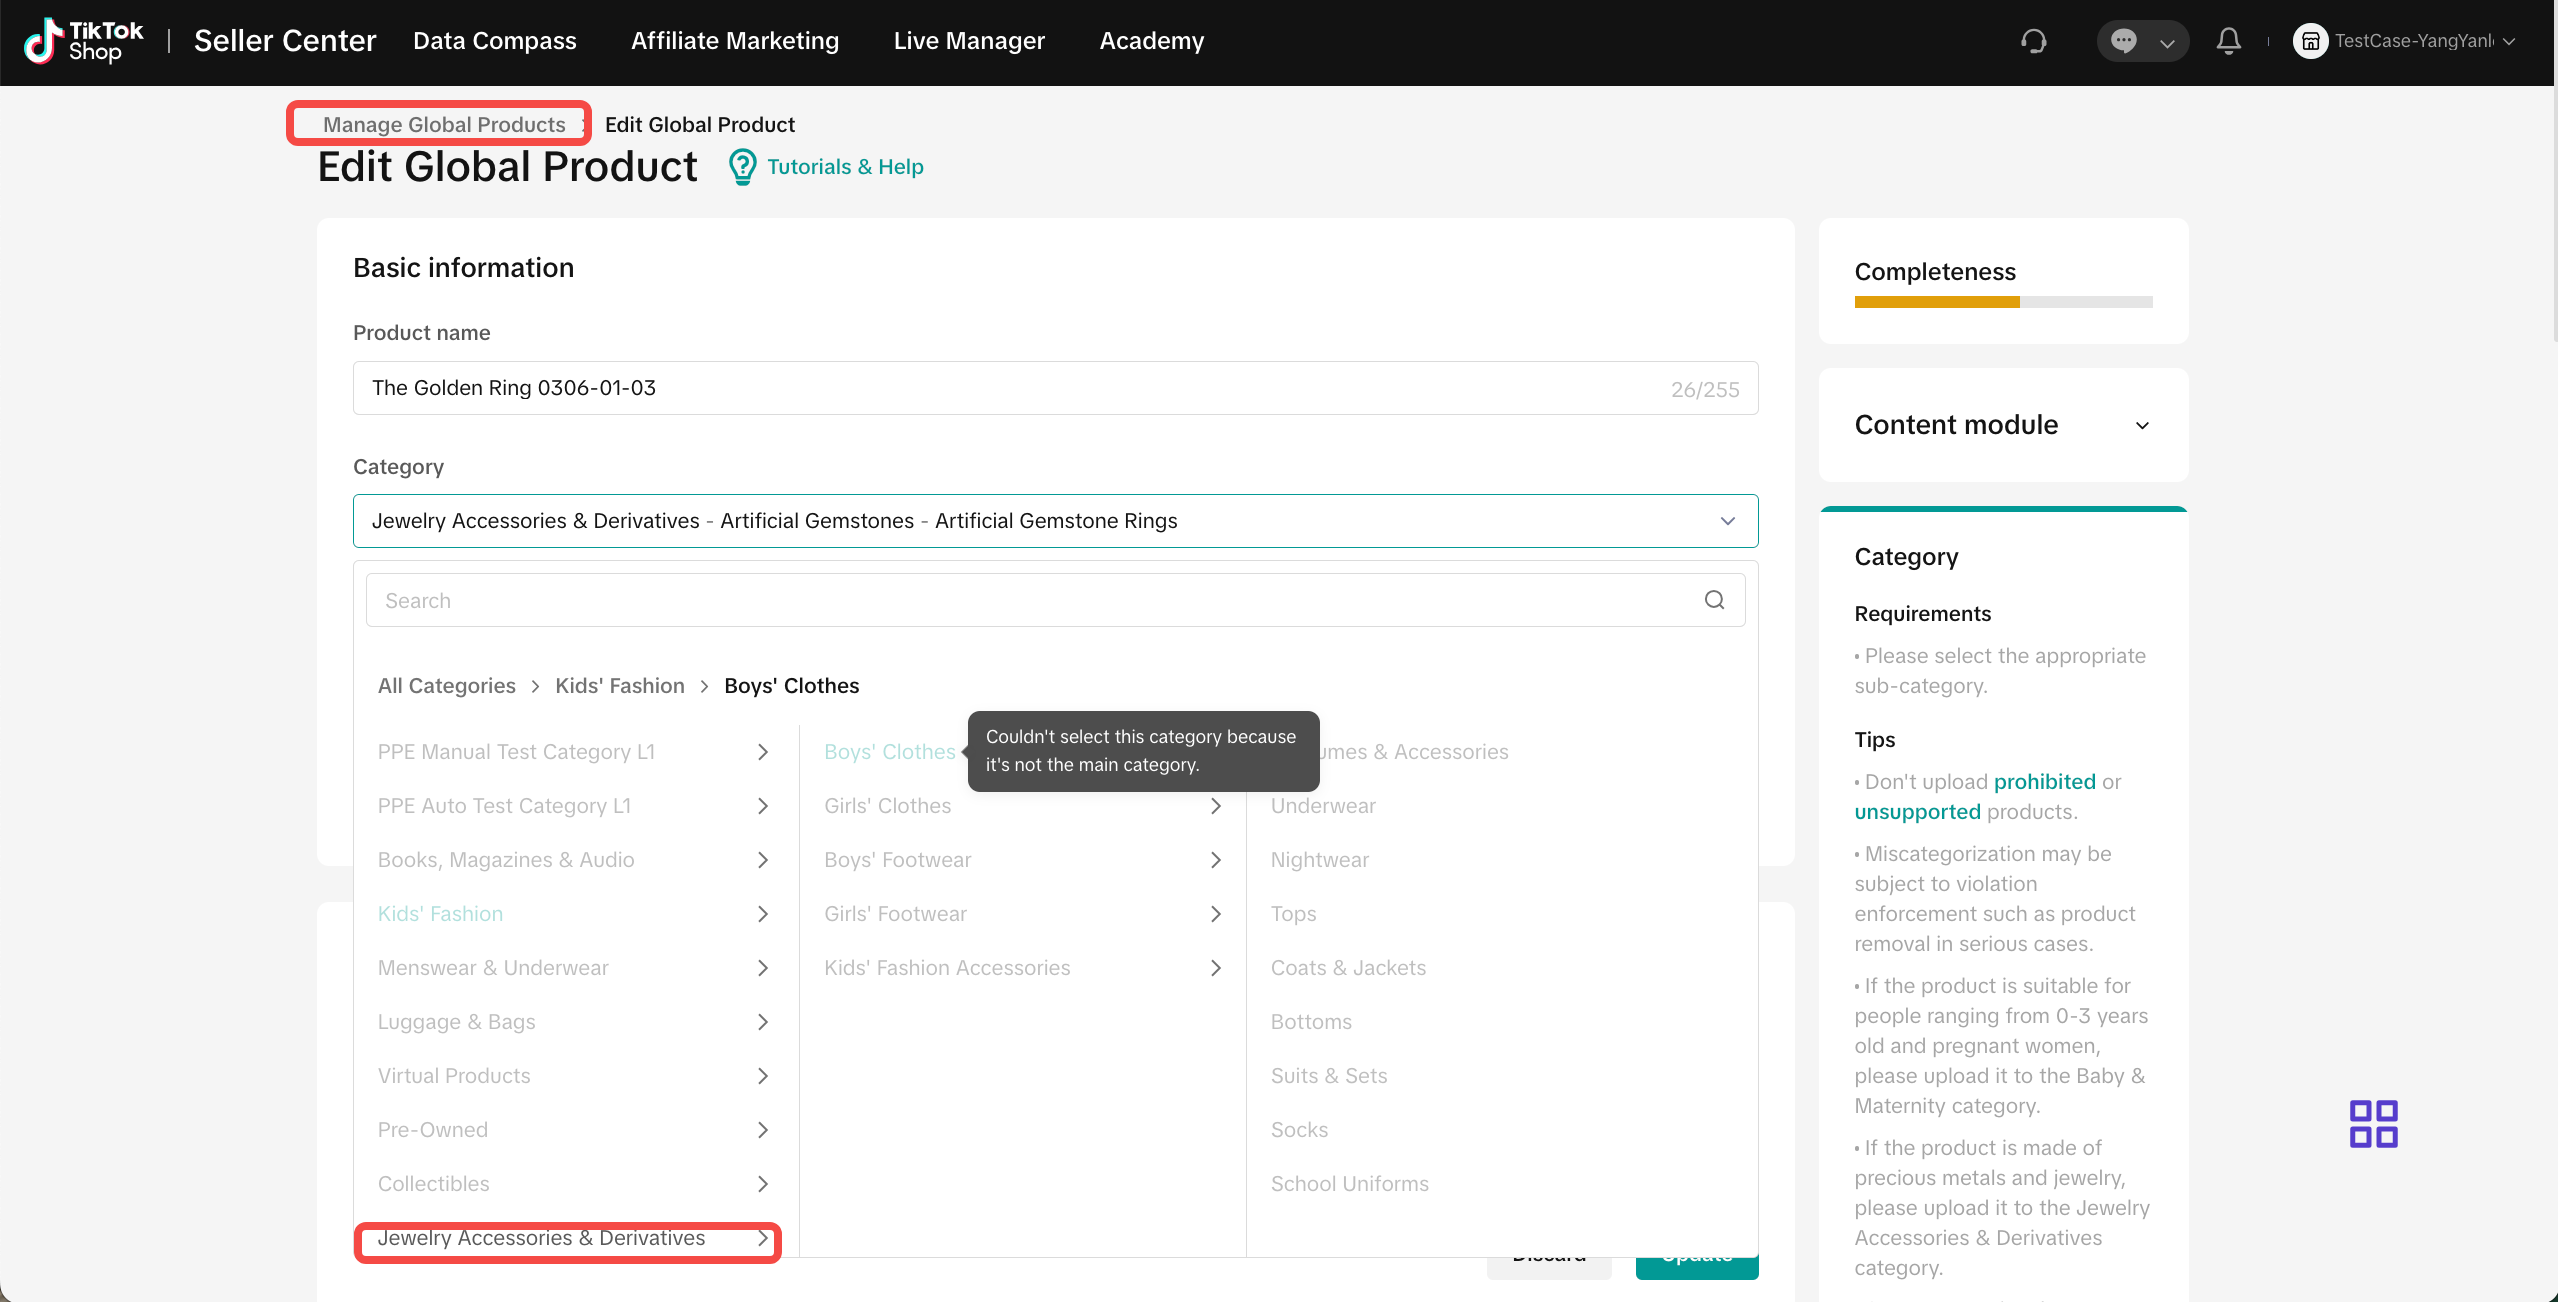The width and height of the screenshot is (2558, 1302).
Task: Collapse the Category dropdown selector
Action: [x=1727, y=521]
